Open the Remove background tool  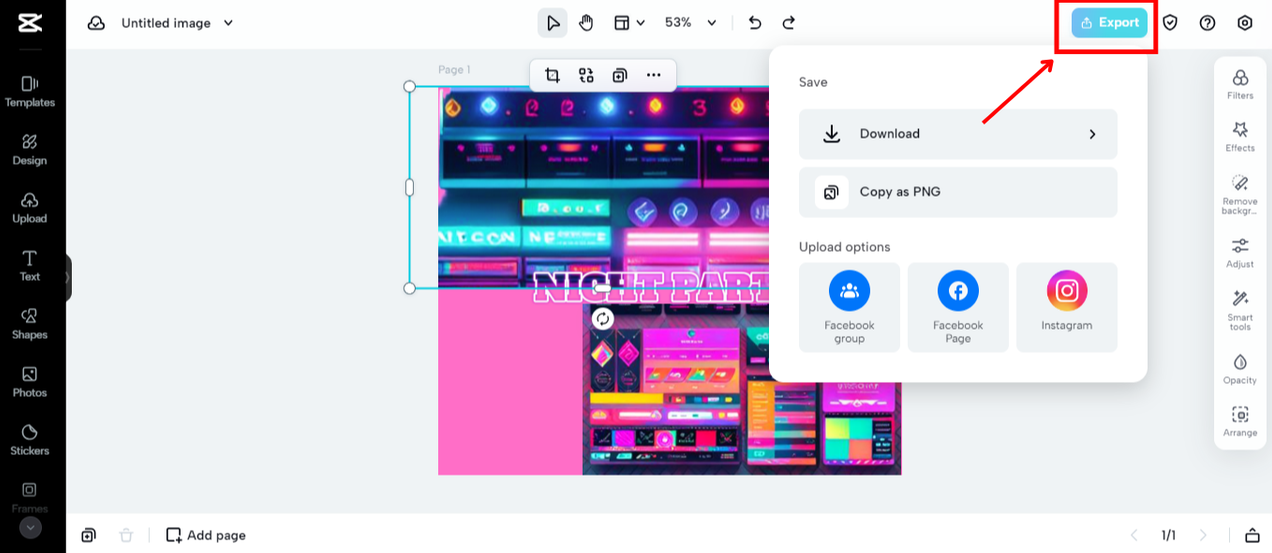[x=1240, y=195]
